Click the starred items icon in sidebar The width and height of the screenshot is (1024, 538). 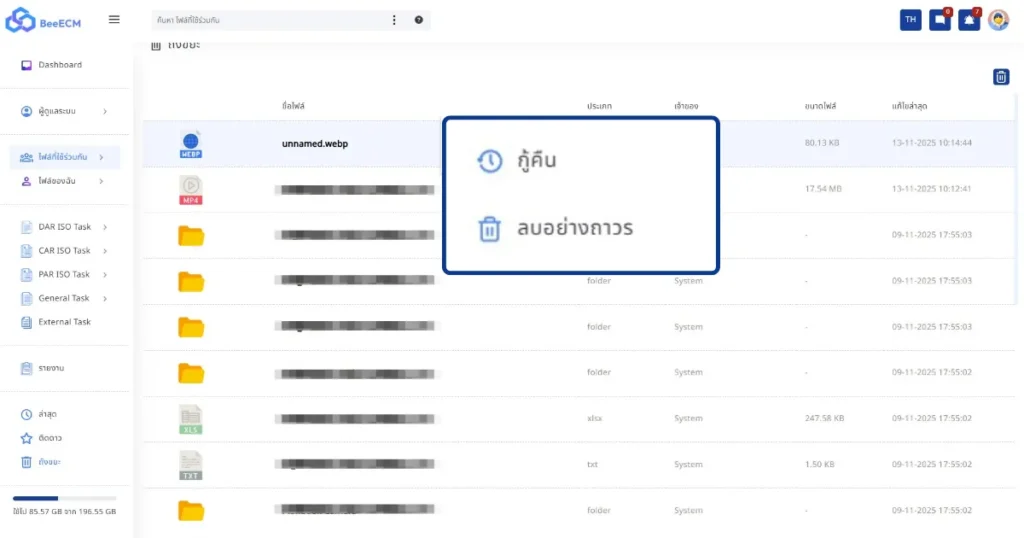(27, 438)
